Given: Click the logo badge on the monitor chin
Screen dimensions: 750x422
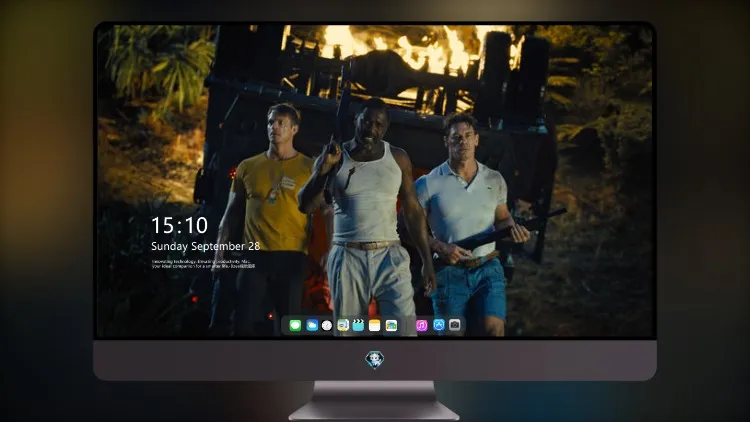Looking at the screenshot, I should 375,360.
